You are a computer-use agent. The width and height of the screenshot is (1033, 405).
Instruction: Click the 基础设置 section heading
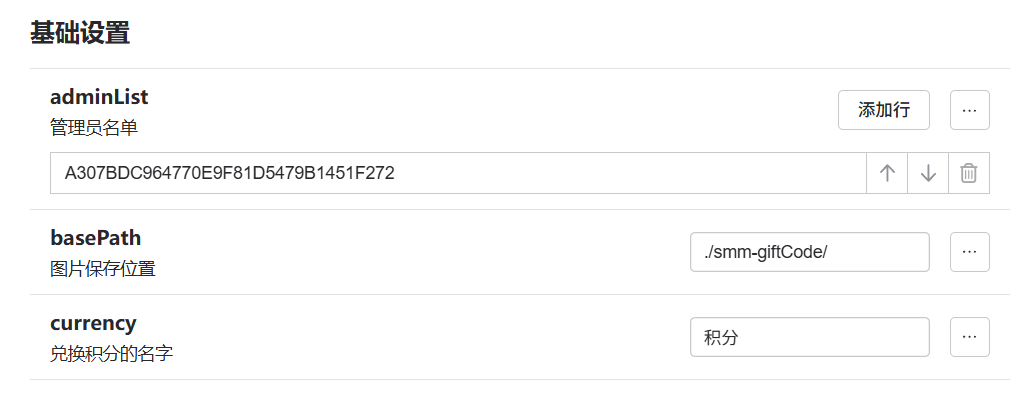pyautogui.click(x=80, y=33)
